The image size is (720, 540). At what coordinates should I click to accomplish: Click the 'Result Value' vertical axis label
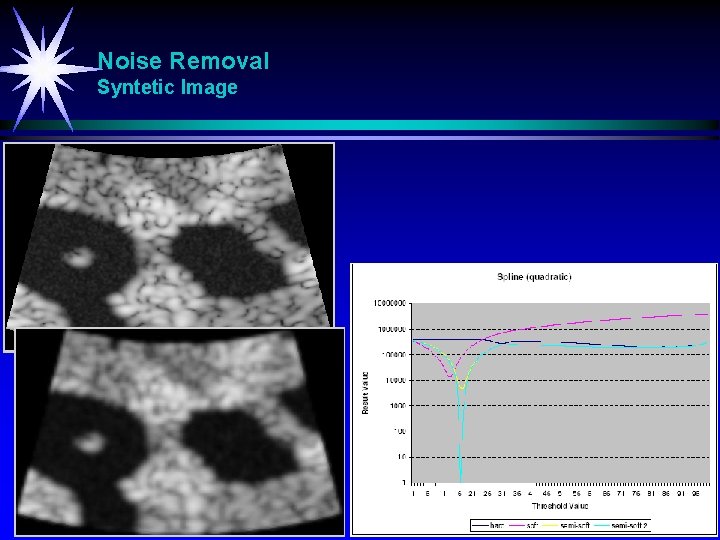coord(366,393)
